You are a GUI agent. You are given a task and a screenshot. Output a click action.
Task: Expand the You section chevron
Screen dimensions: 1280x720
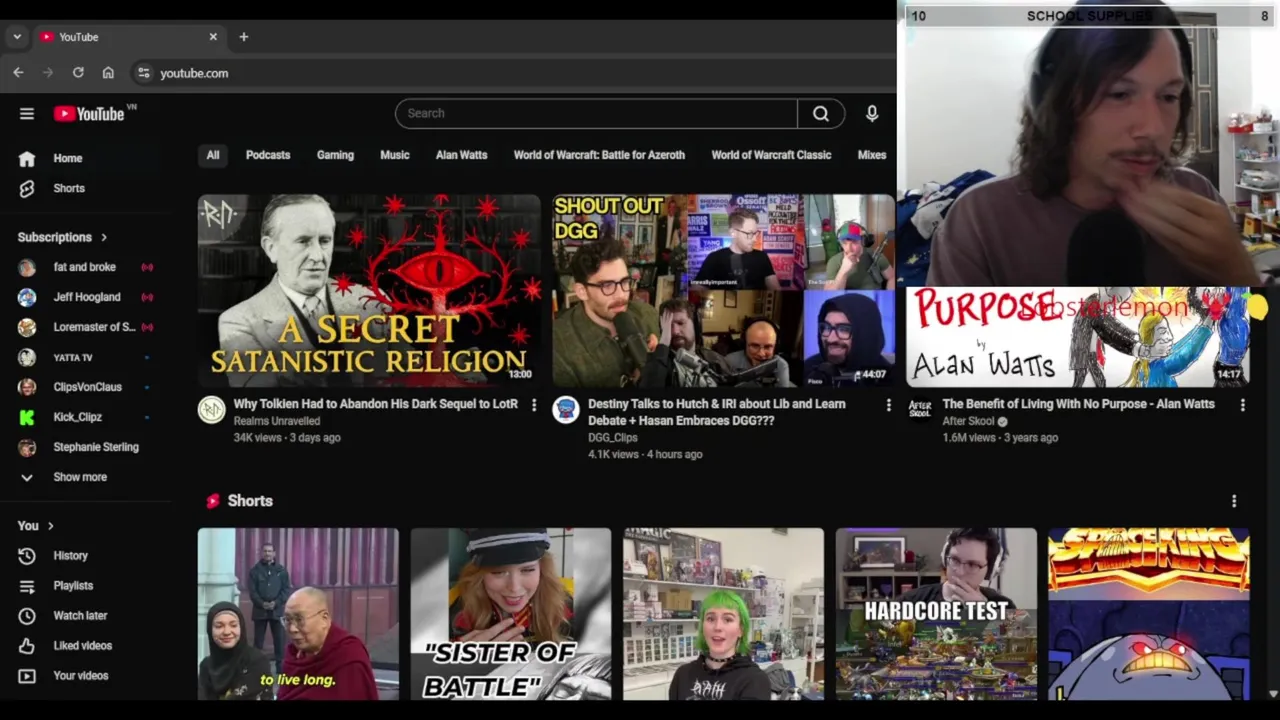coord(50,526)
